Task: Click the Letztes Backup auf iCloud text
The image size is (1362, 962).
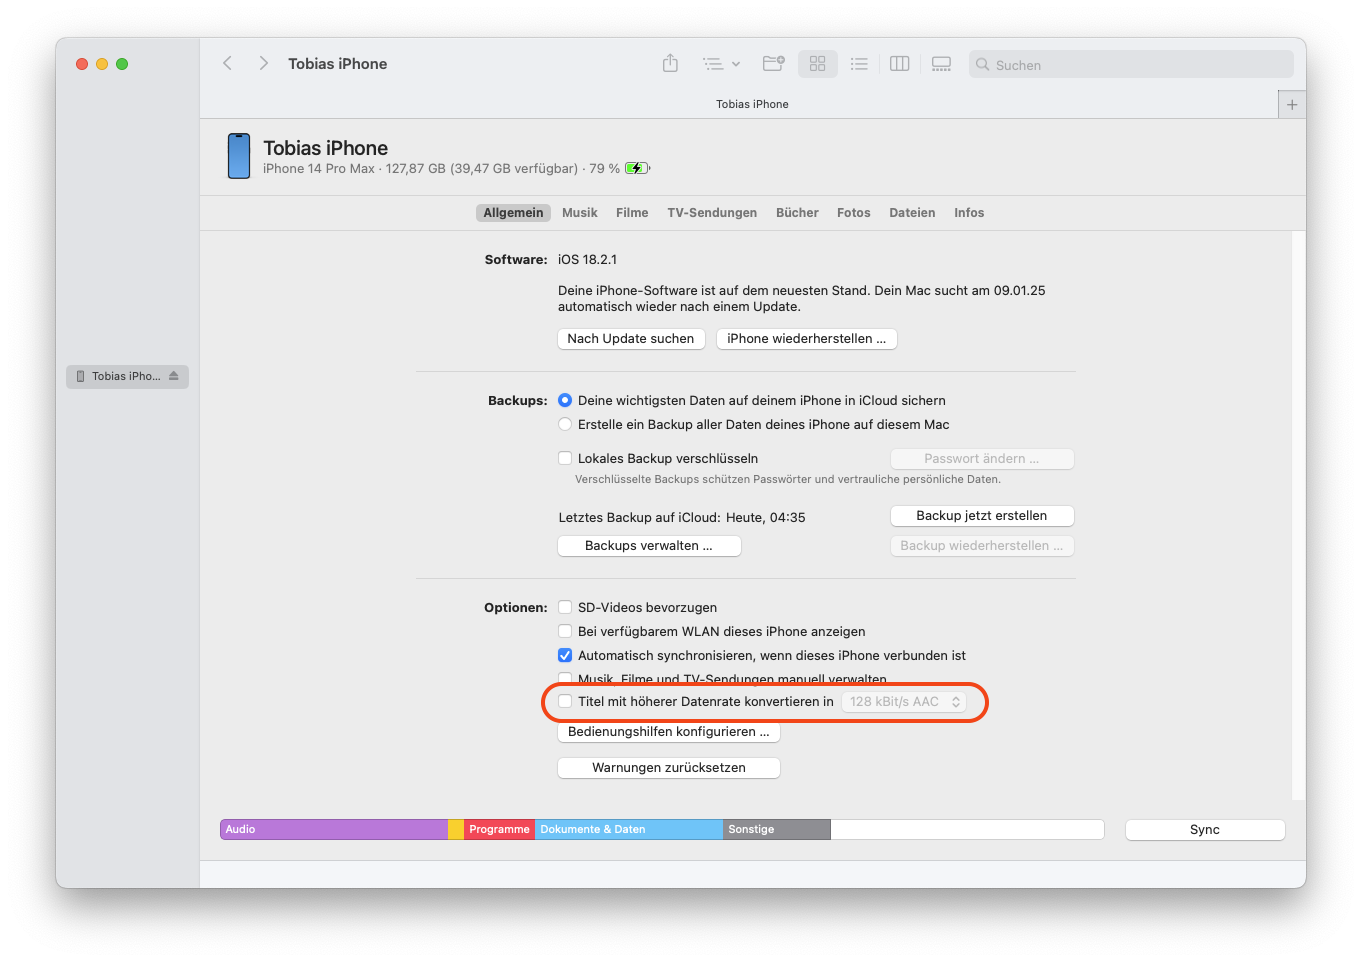Action: click(x=682, y=517)
